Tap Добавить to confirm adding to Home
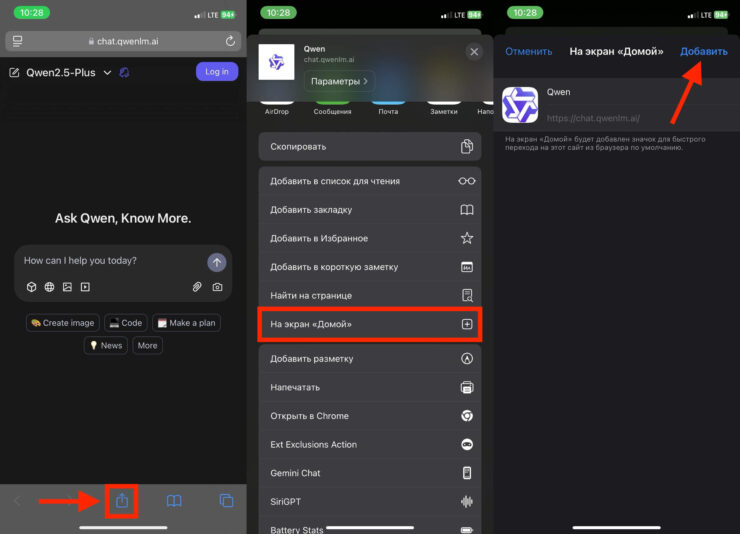Screen dimensions: 740x534 coord(703,51)
